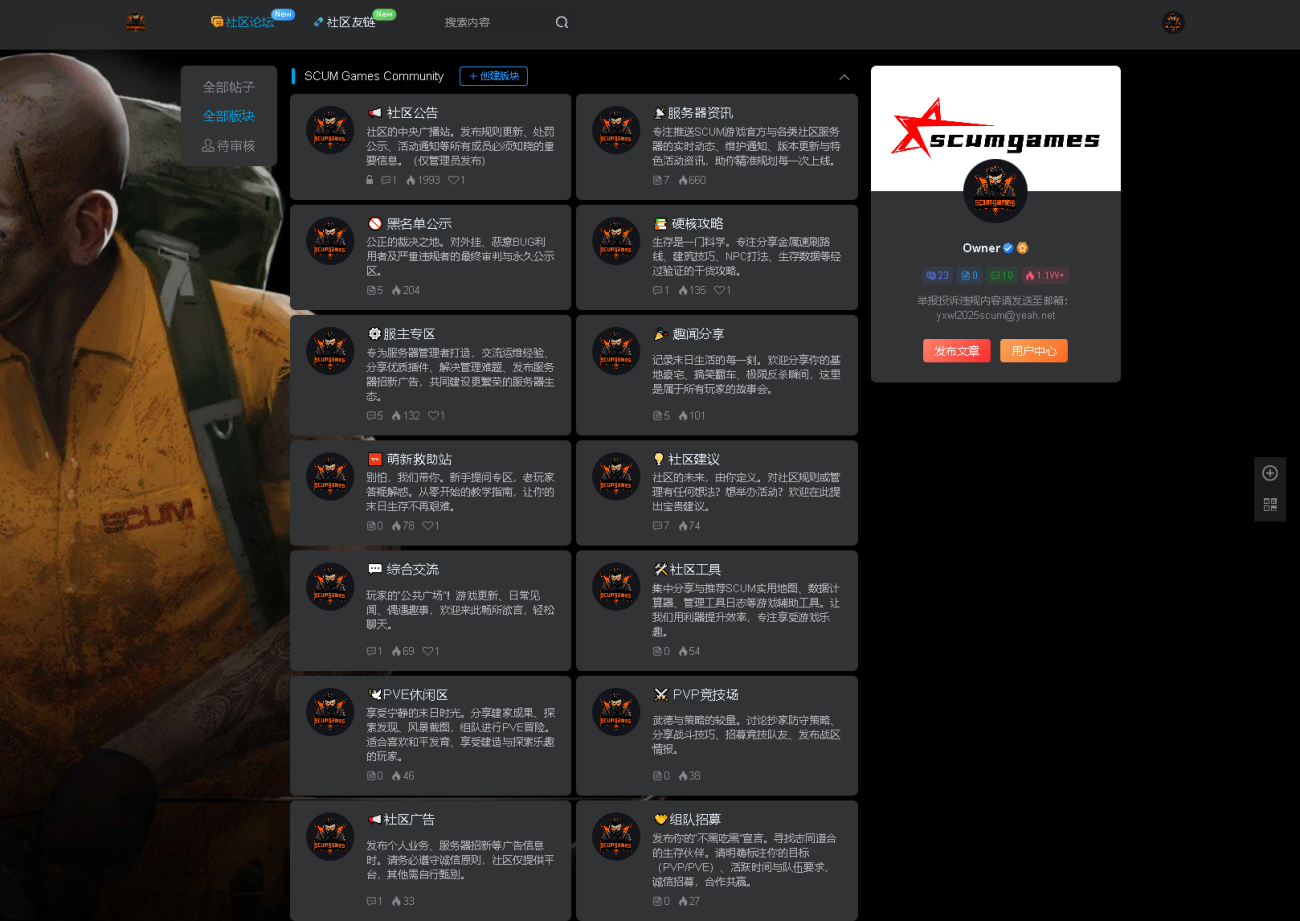
Task: Click the 社区公告 board avatar icon
Action: click(330, 130)
